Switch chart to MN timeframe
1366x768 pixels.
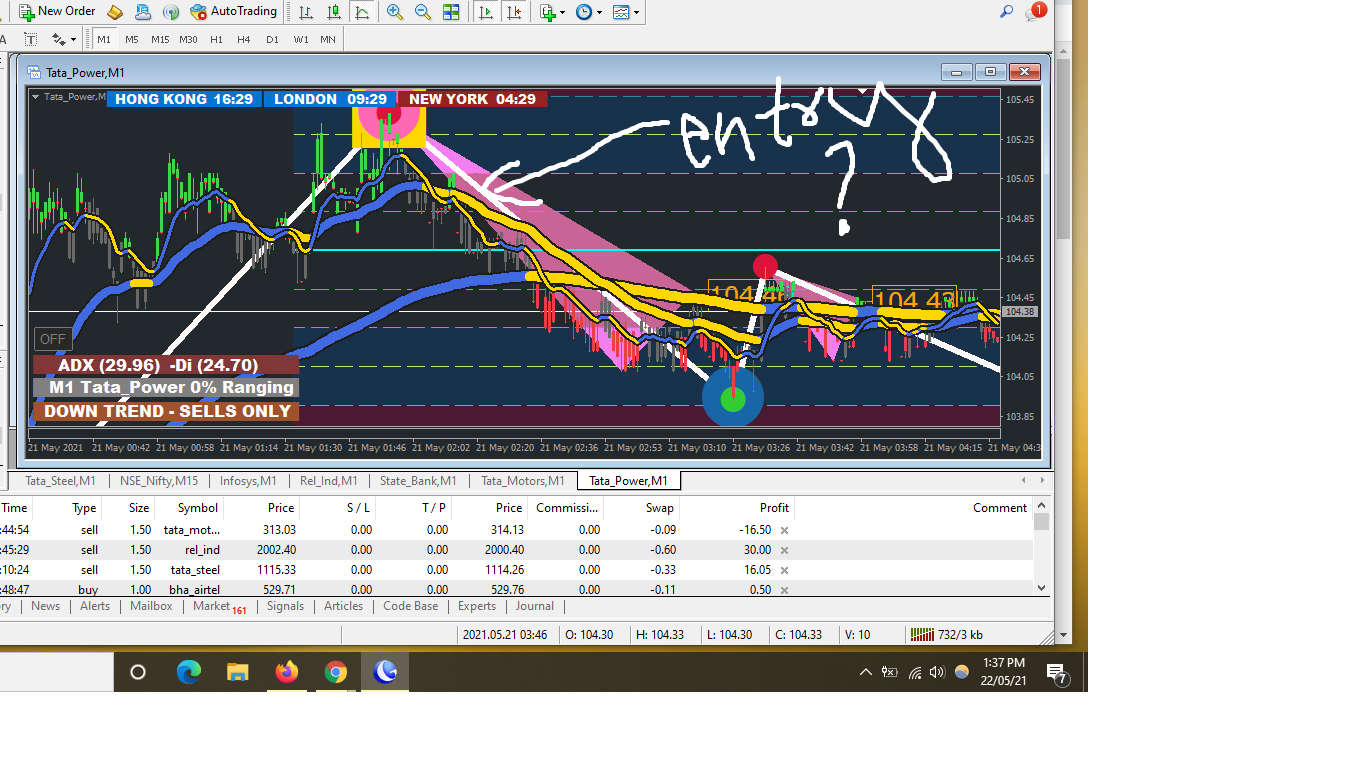(x=328, y=39)
